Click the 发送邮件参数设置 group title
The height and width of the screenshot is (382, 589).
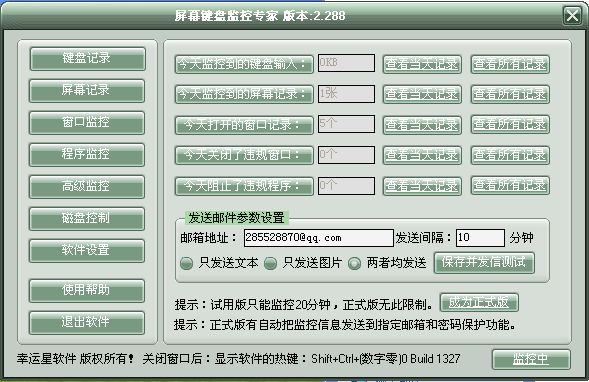pos(236,217)
